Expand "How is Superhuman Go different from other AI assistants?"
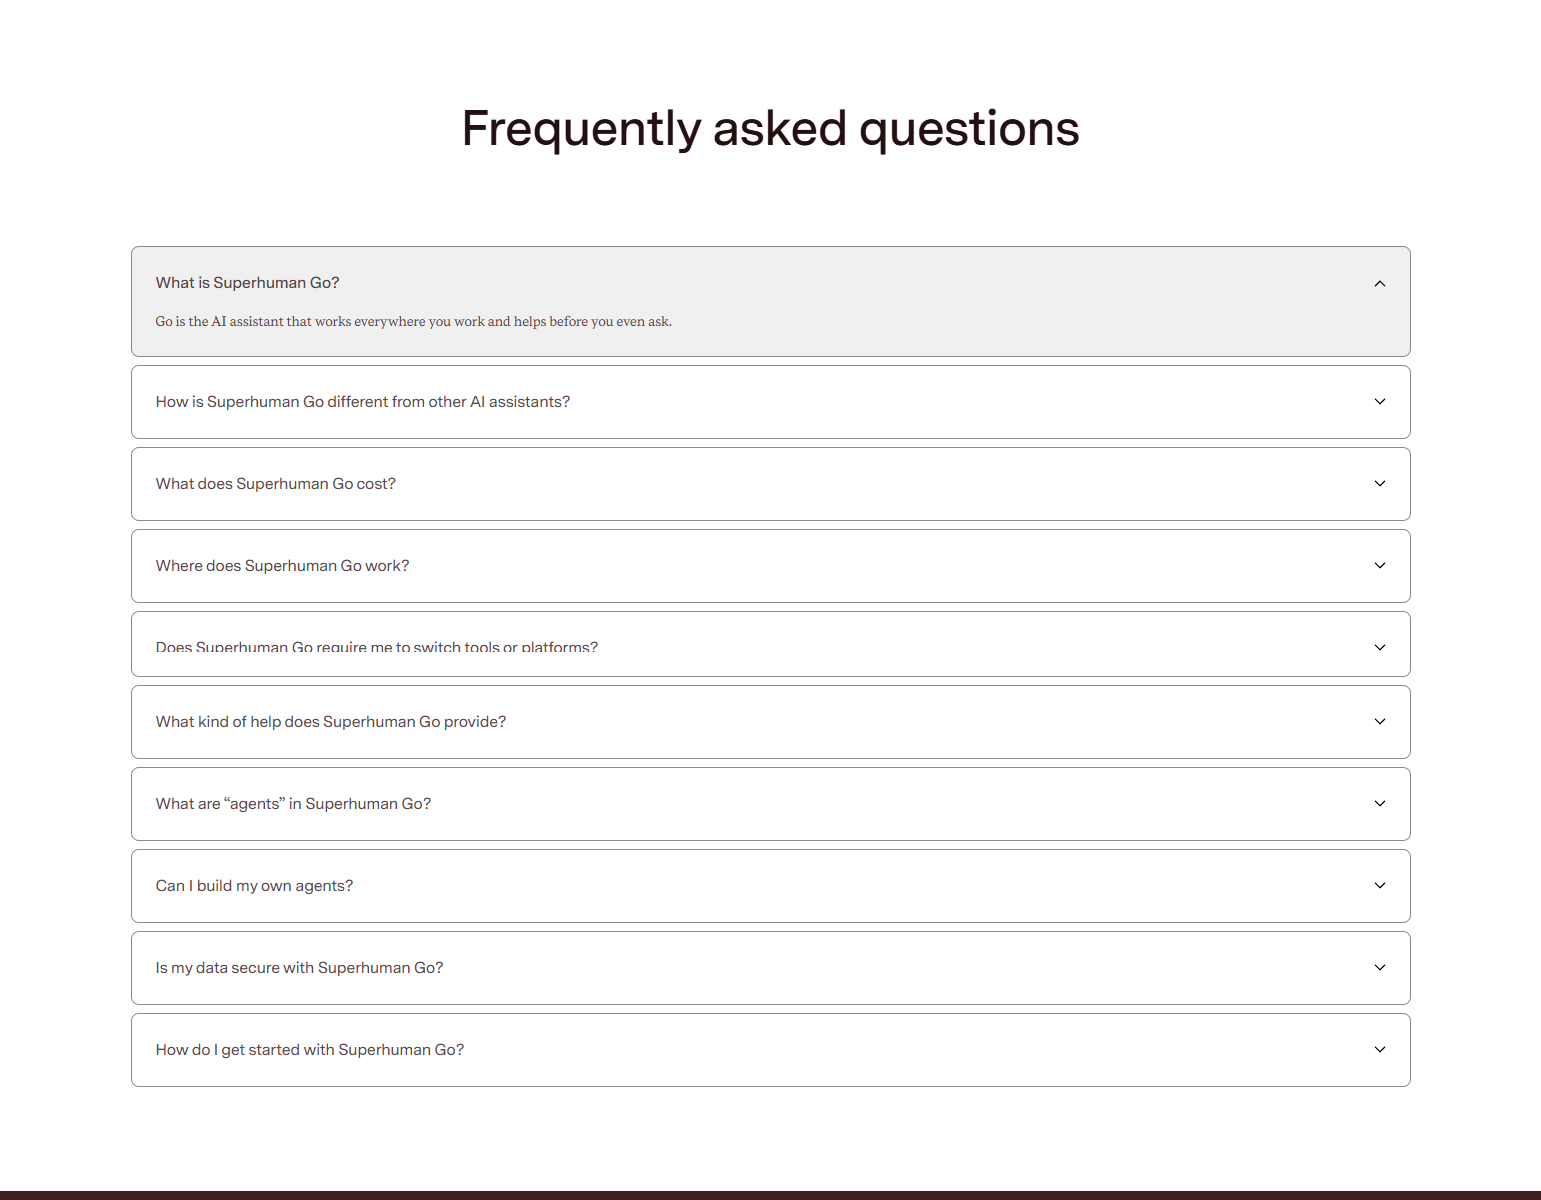The width and height of the screenshot is (1541, 1200). coord(770,401)
